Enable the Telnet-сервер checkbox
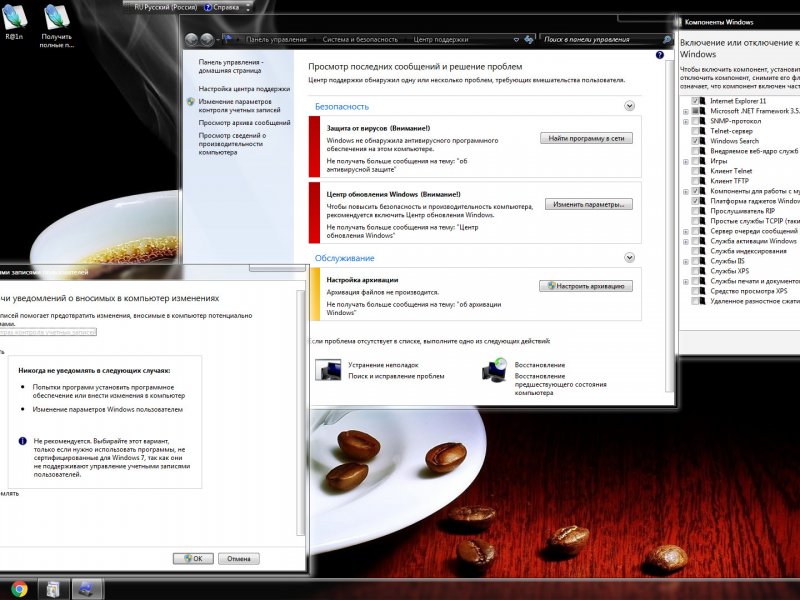Screen dimensions: 800x600 pos(695,131)
